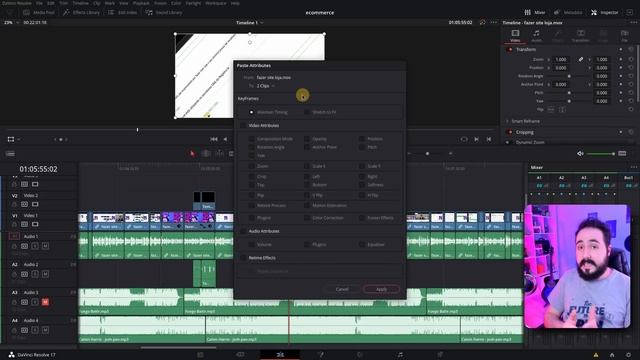Open the Timeline menu

pyautogui.click(x=80, y=3)
